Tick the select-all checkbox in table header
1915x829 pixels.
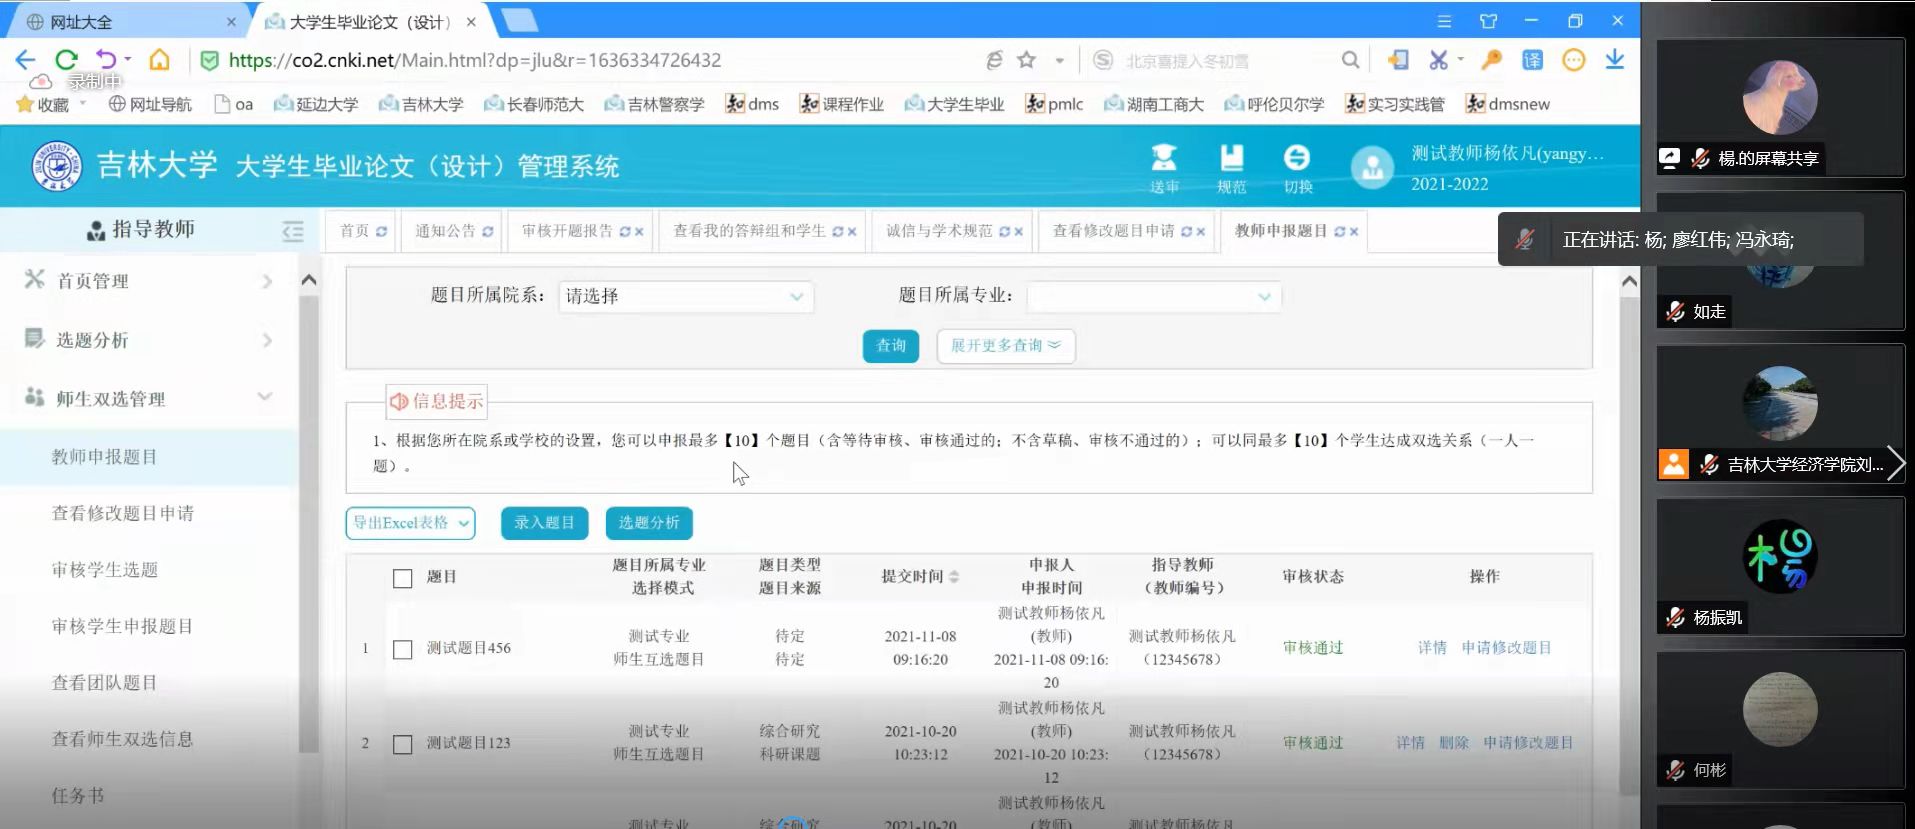[x=402, y=578]
